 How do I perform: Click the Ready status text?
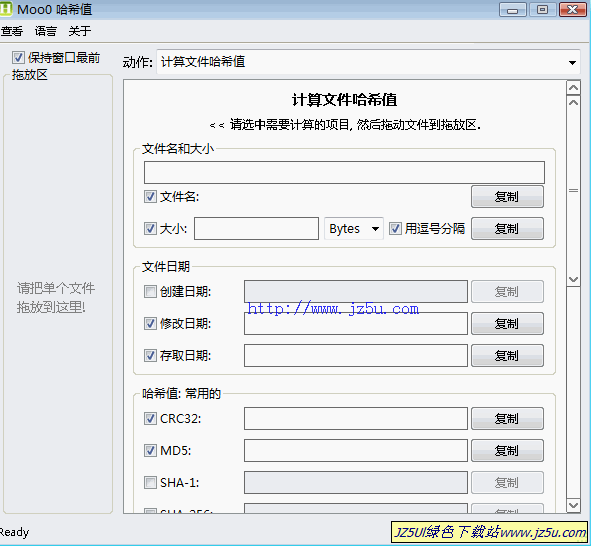tap(14, 532)
